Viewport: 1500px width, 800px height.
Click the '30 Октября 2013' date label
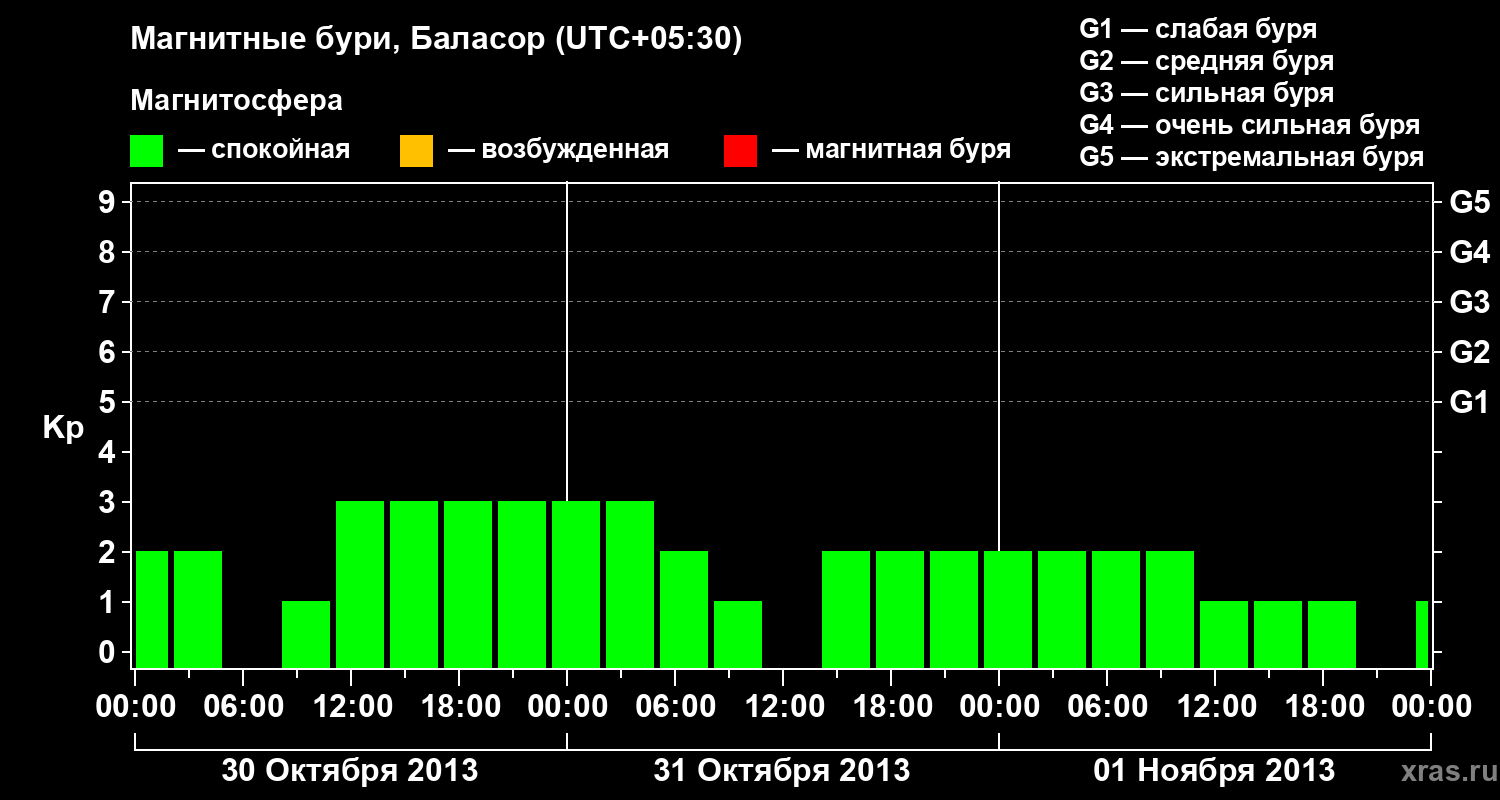(349, 771)
